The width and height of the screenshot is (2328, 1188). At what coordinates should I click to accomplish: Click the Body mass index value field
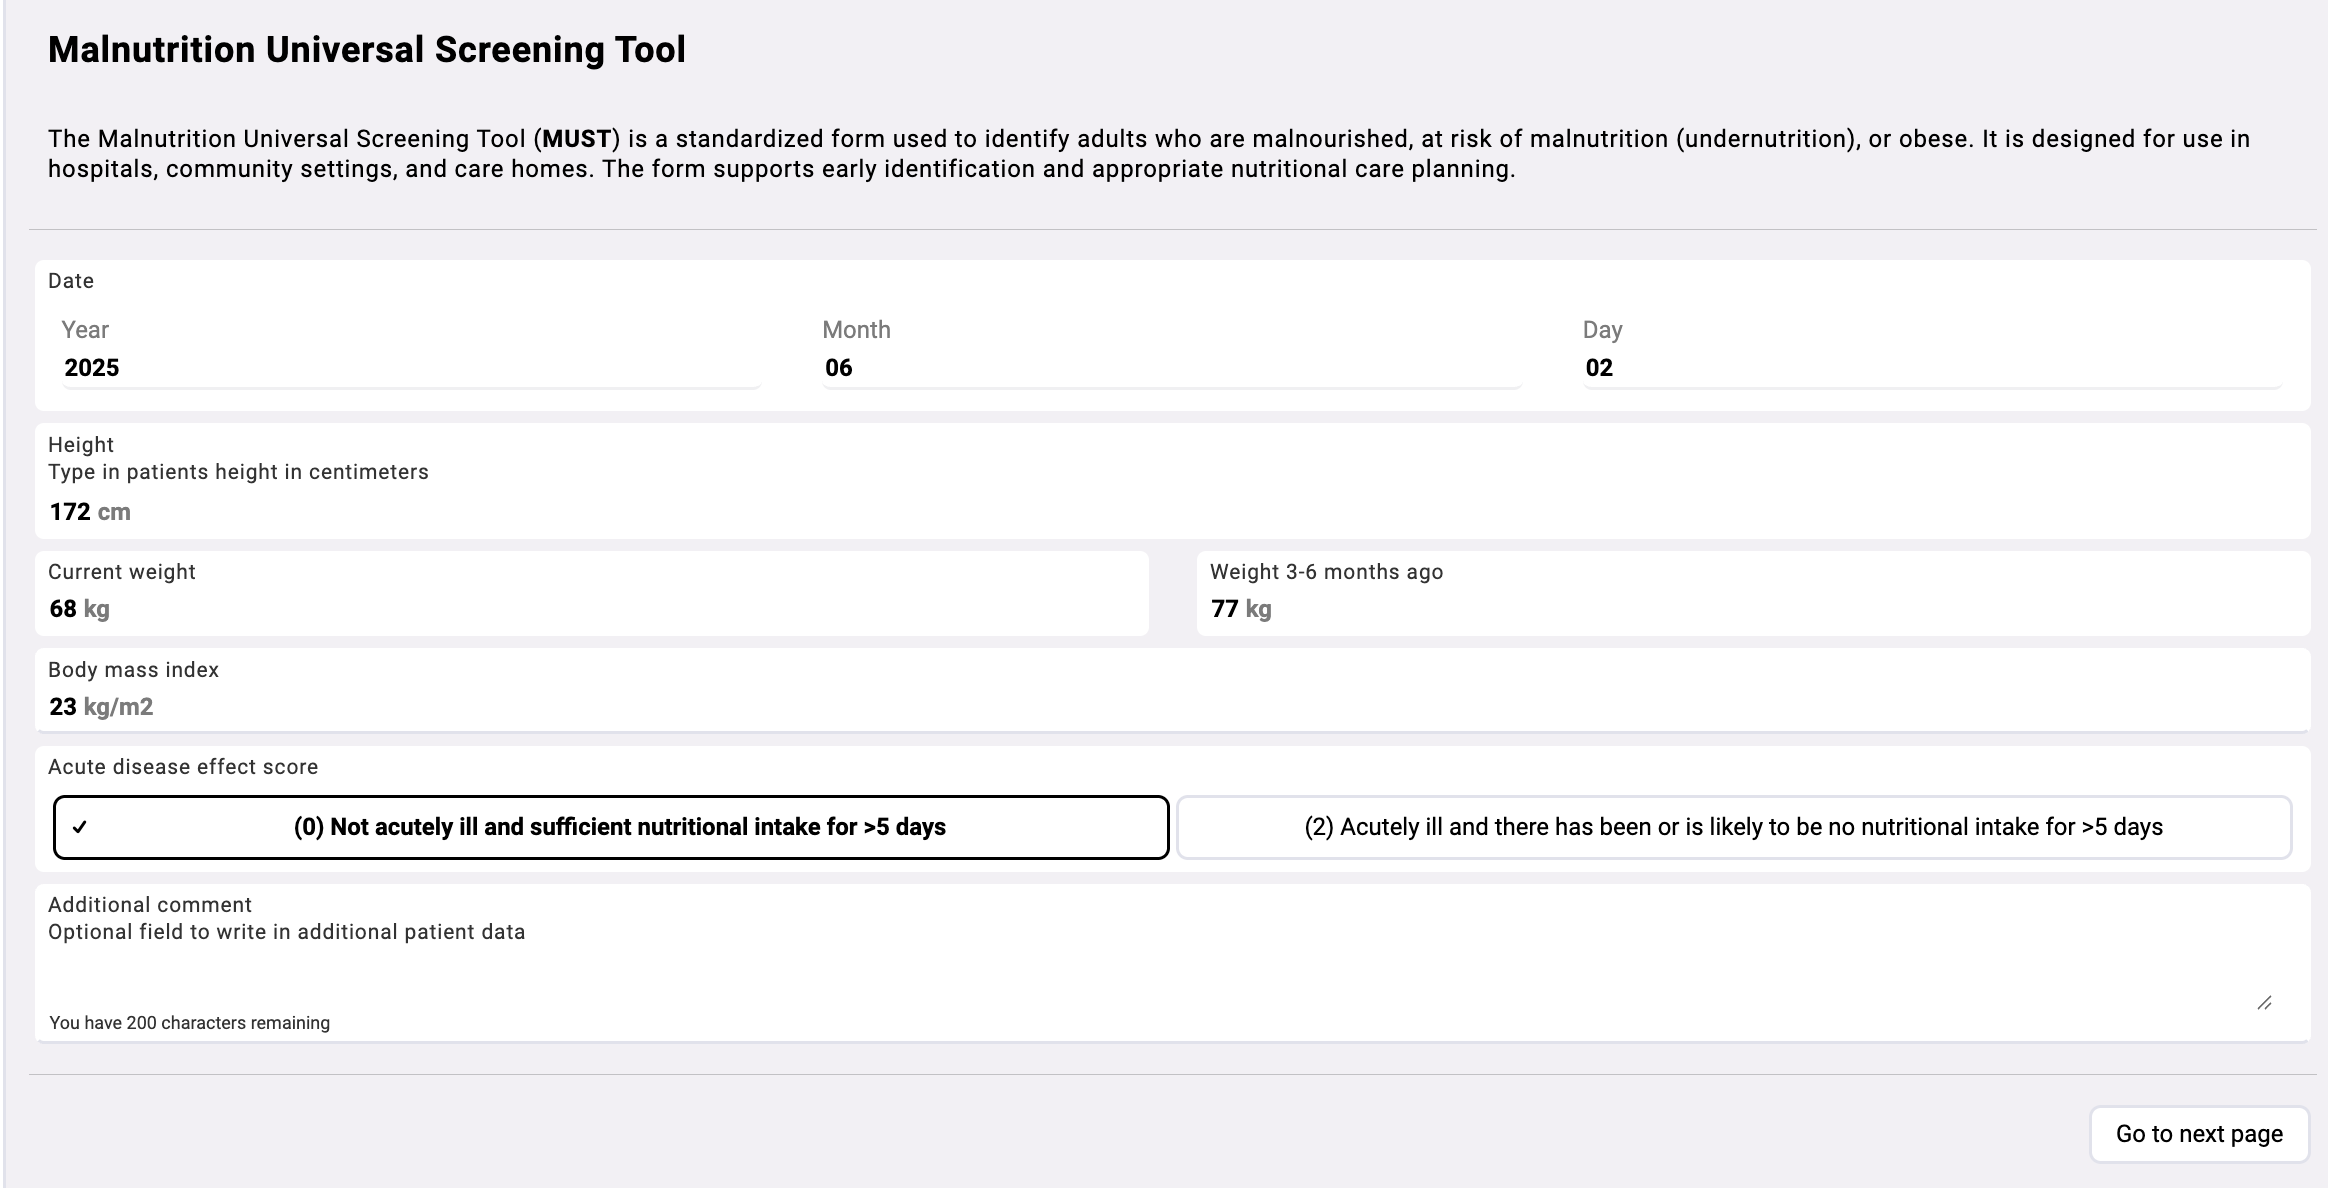(1172, 707)
